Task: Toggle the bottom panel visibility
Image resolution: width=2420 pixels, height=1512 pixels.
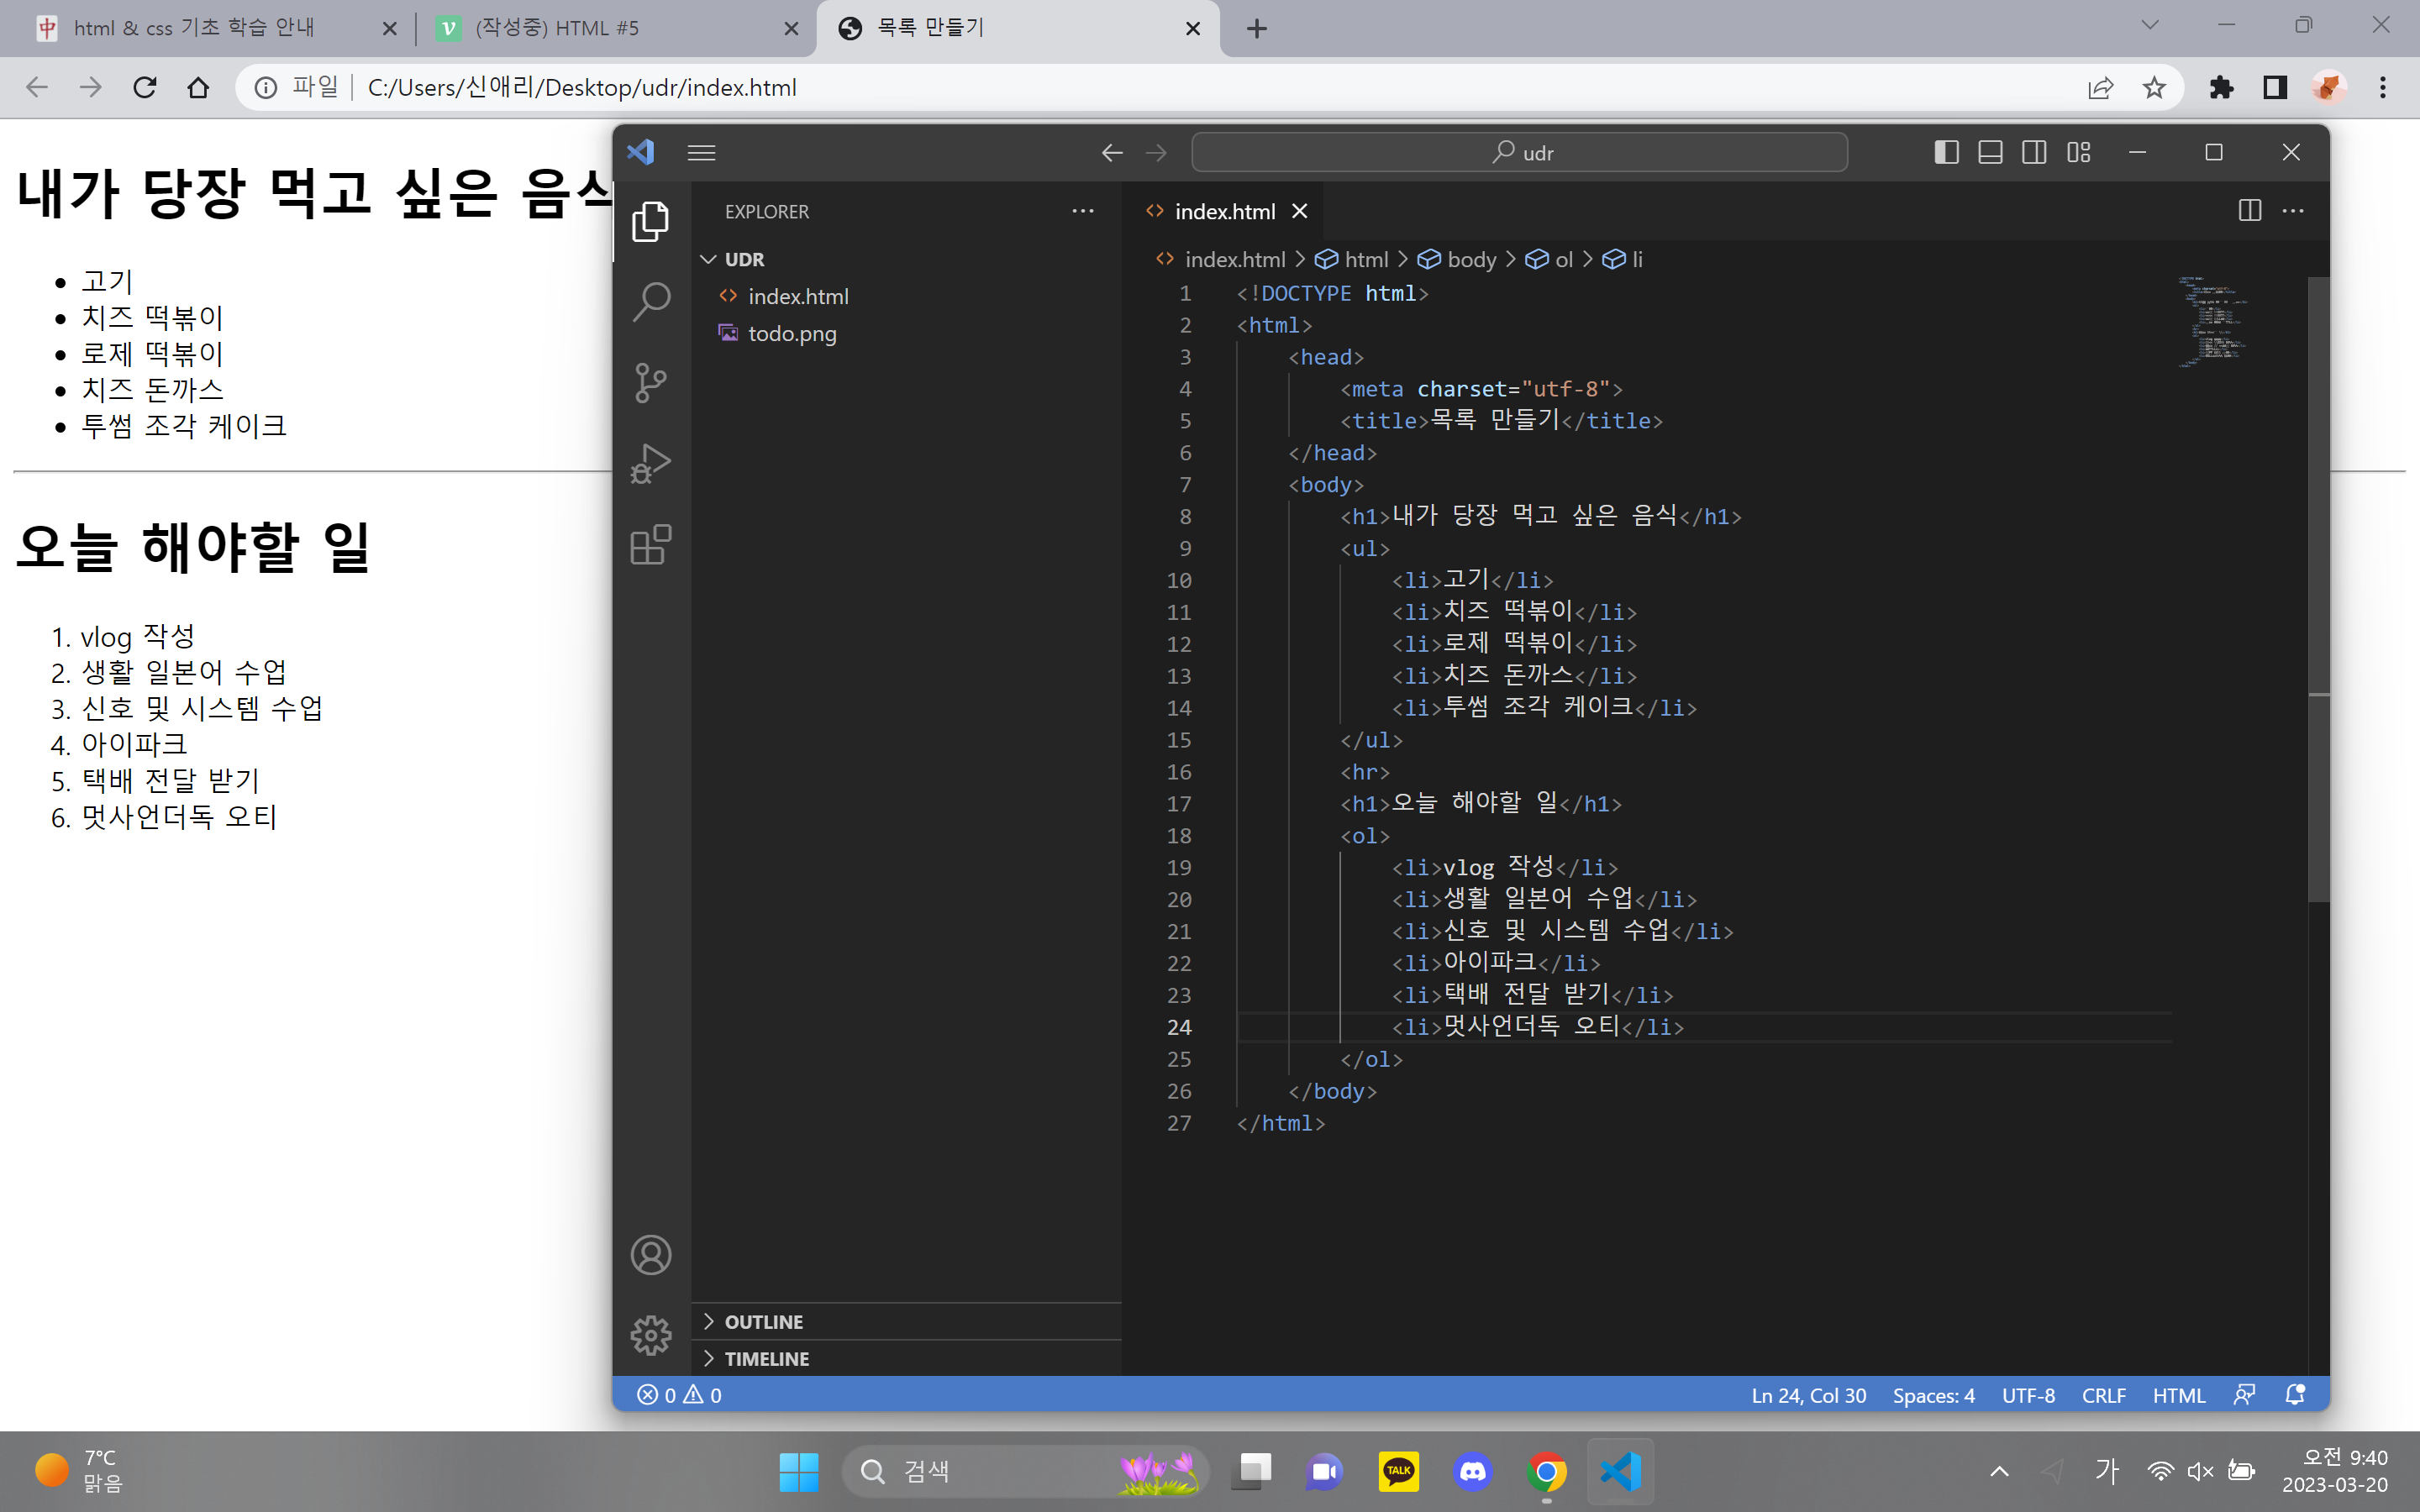Action: point(1990,153)
